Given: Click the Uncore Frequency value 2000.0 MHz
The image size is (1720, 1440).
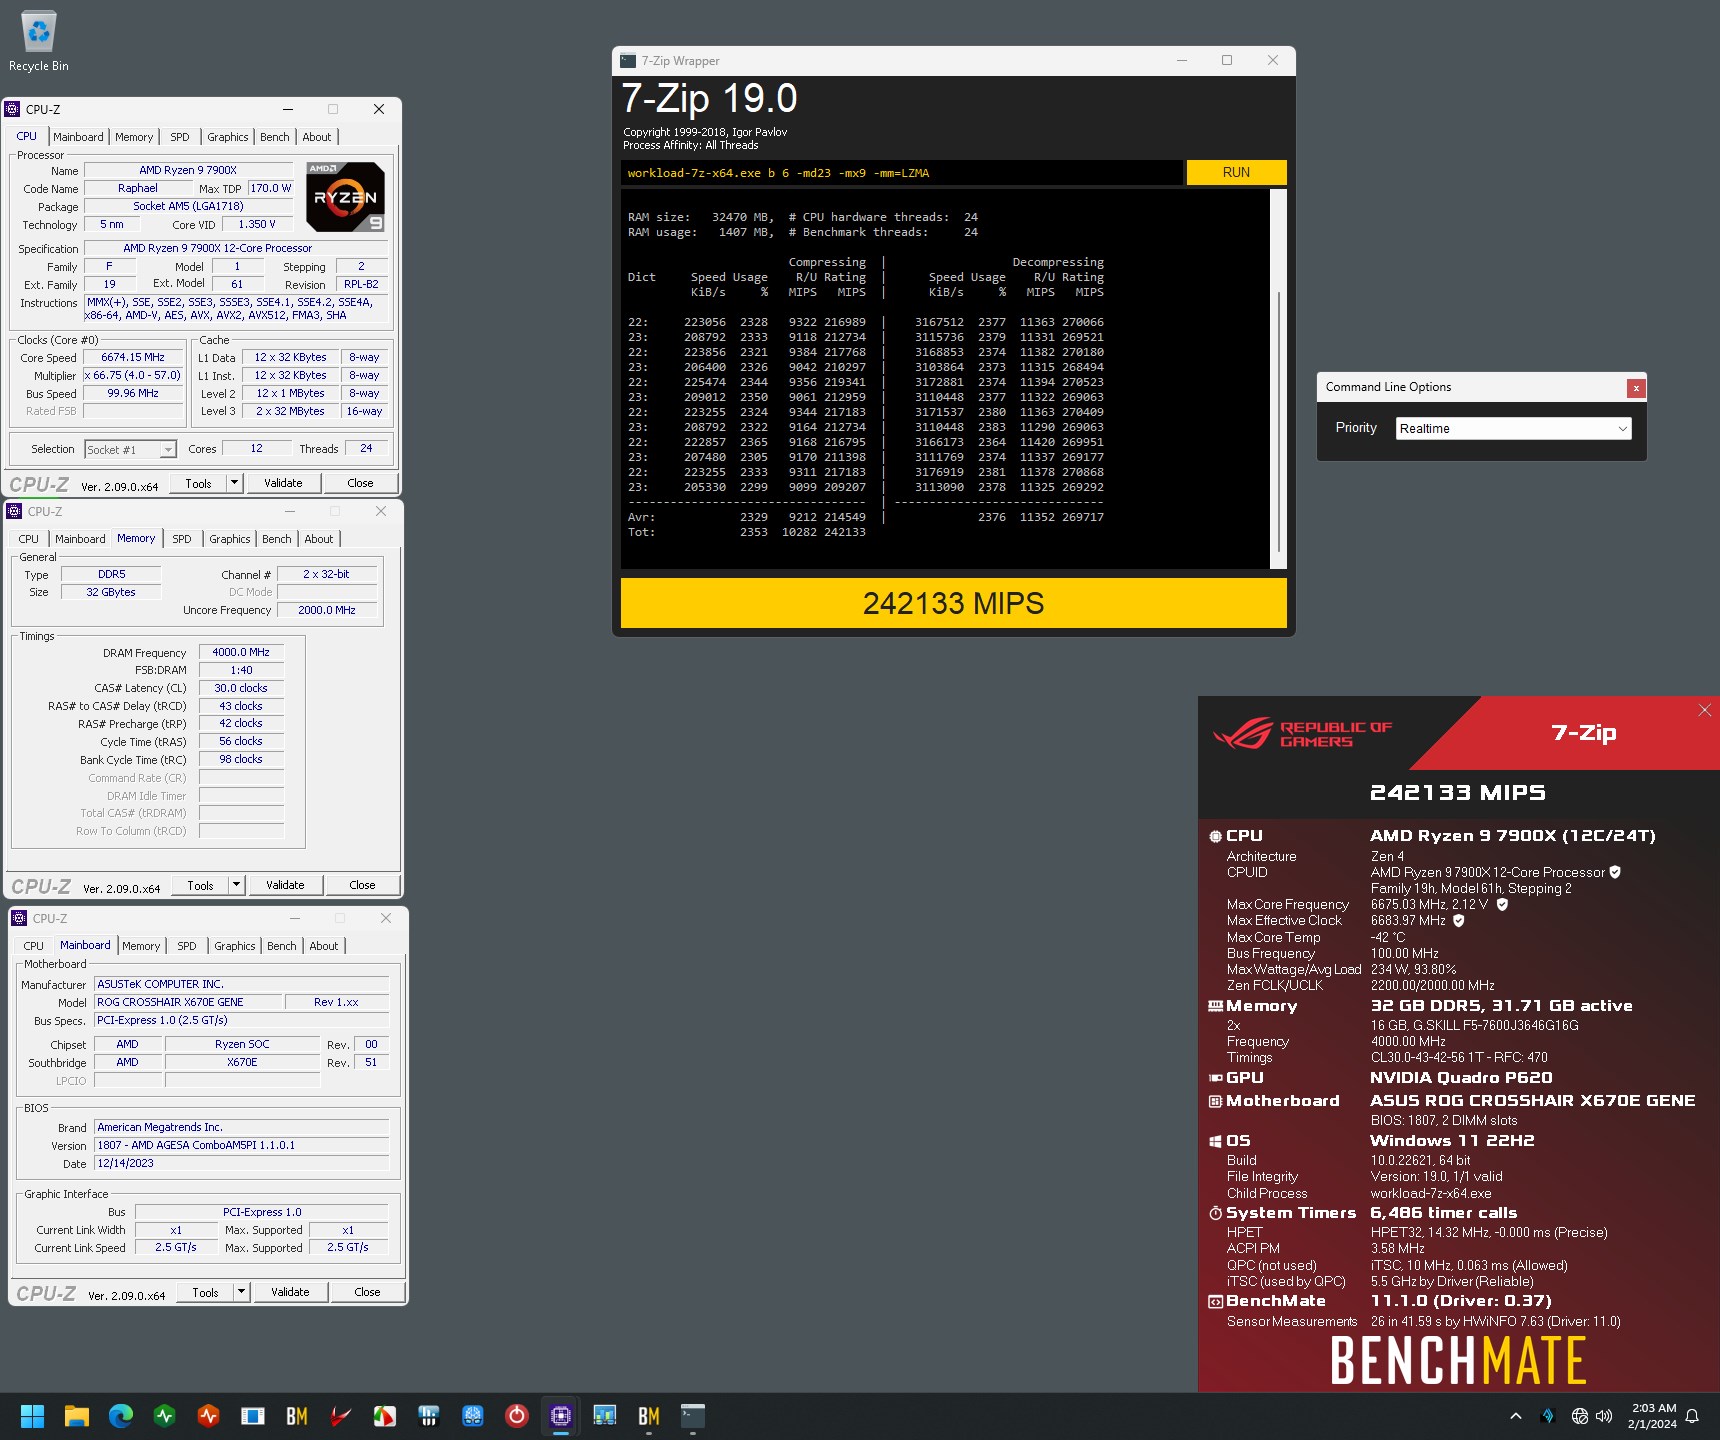Looking at the screenshot, I should click(x=327, y=611).
